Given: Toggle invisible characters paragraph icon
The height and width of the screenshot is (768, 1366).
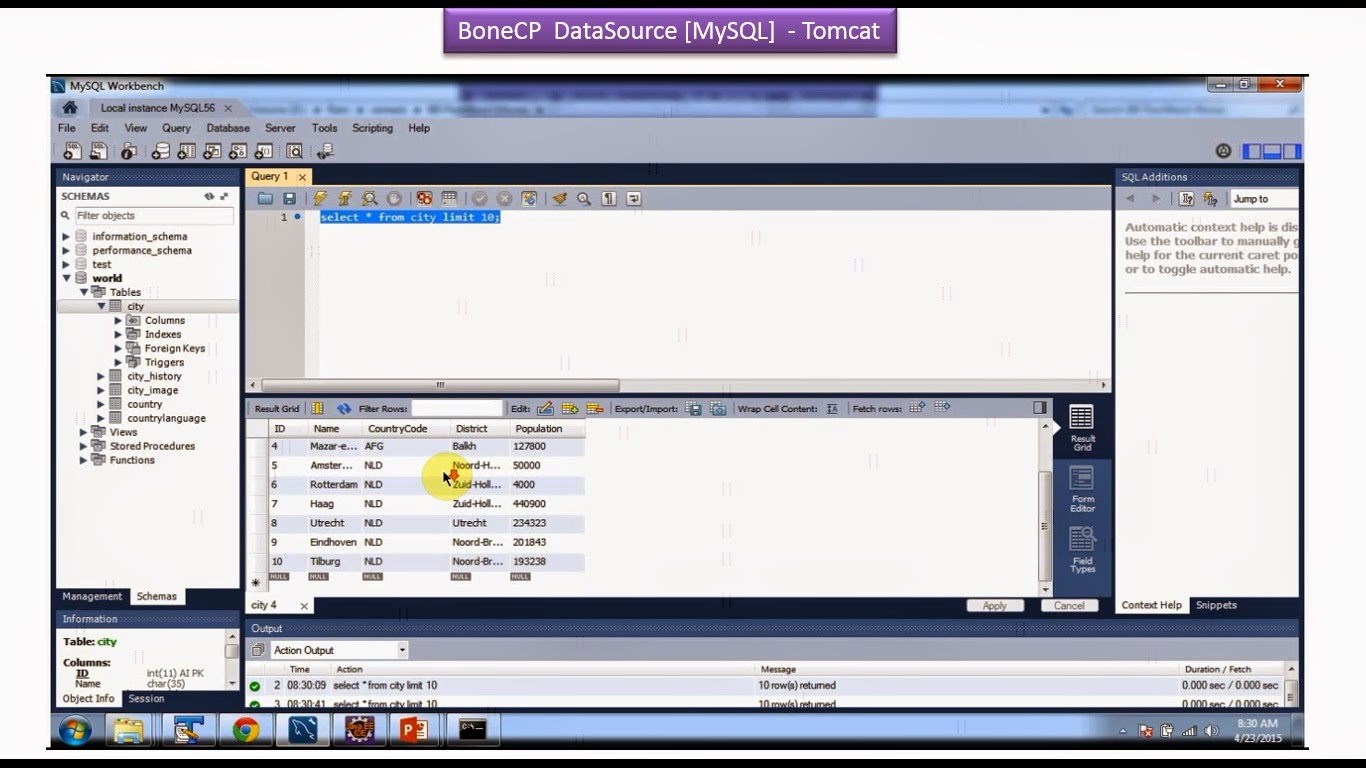Looking at the screenshot, I should 609,198.
